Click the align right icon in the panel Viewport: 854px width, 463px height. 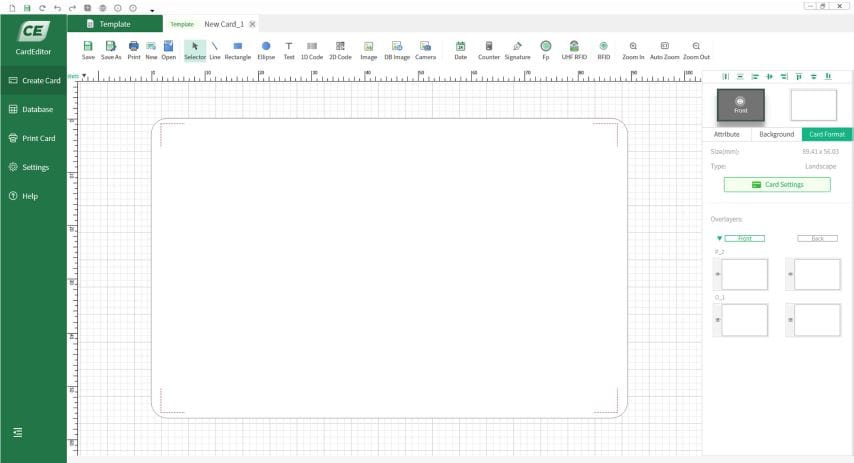click(784, 76)
